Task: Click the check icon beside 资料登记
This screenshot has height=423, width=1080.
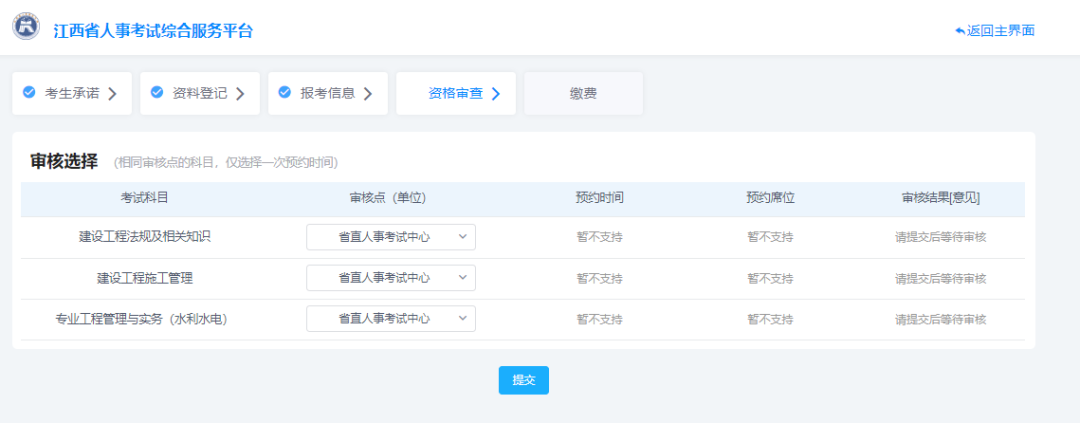Action: [157, 92]
